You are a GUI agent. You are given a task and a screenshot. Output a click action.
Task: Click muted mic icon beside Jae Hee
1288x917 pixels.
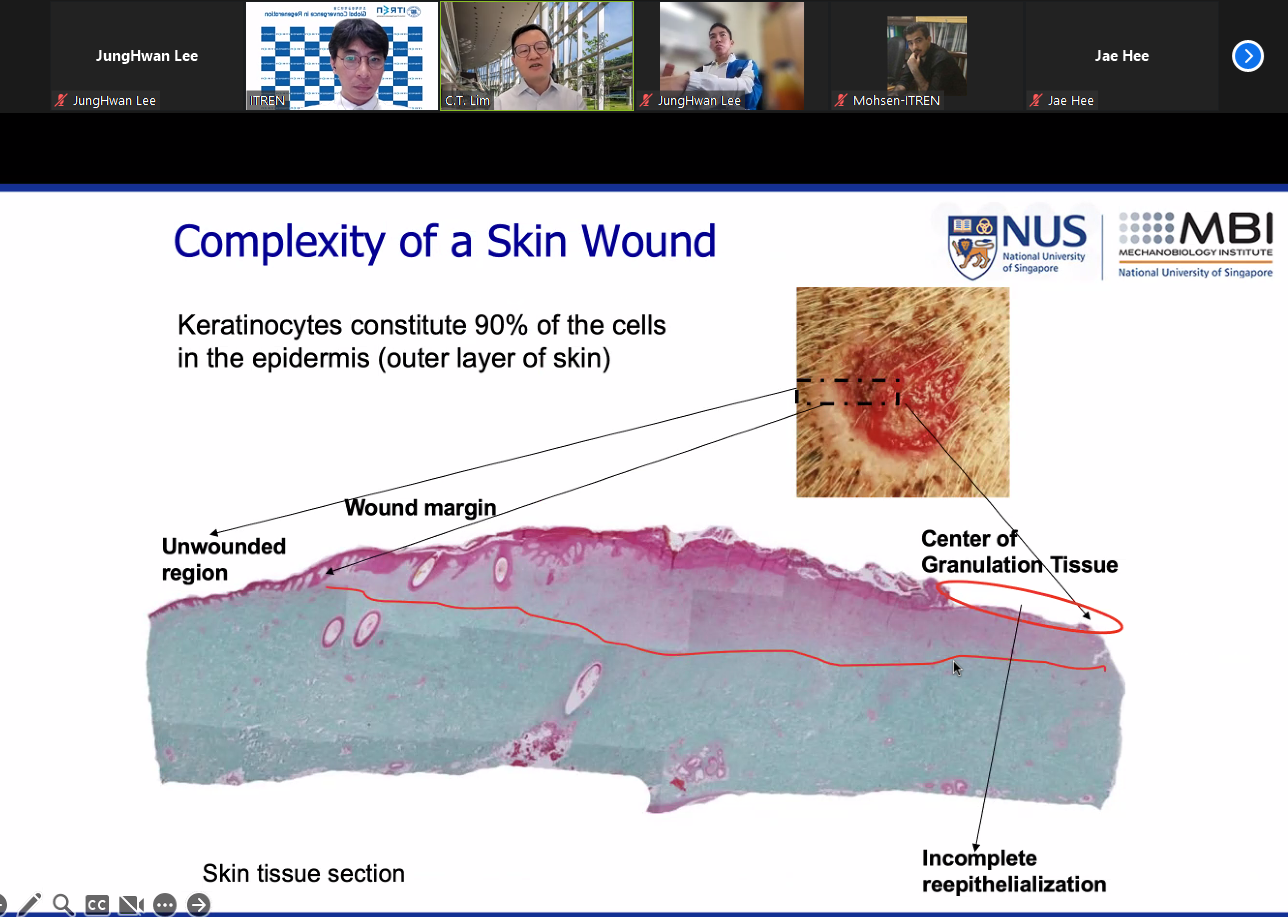pyautogui.click(x=1037, y=101)
